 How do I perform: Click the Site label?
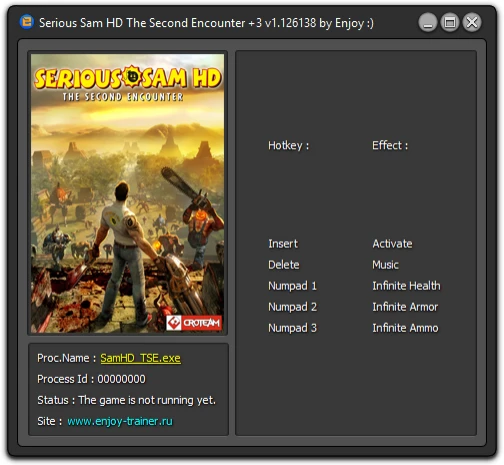coord(50,421)
